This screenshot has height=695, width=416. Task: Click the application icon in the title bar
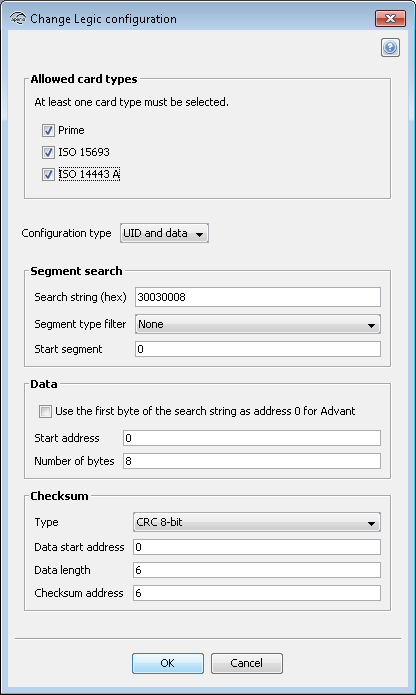pos(18,19)
